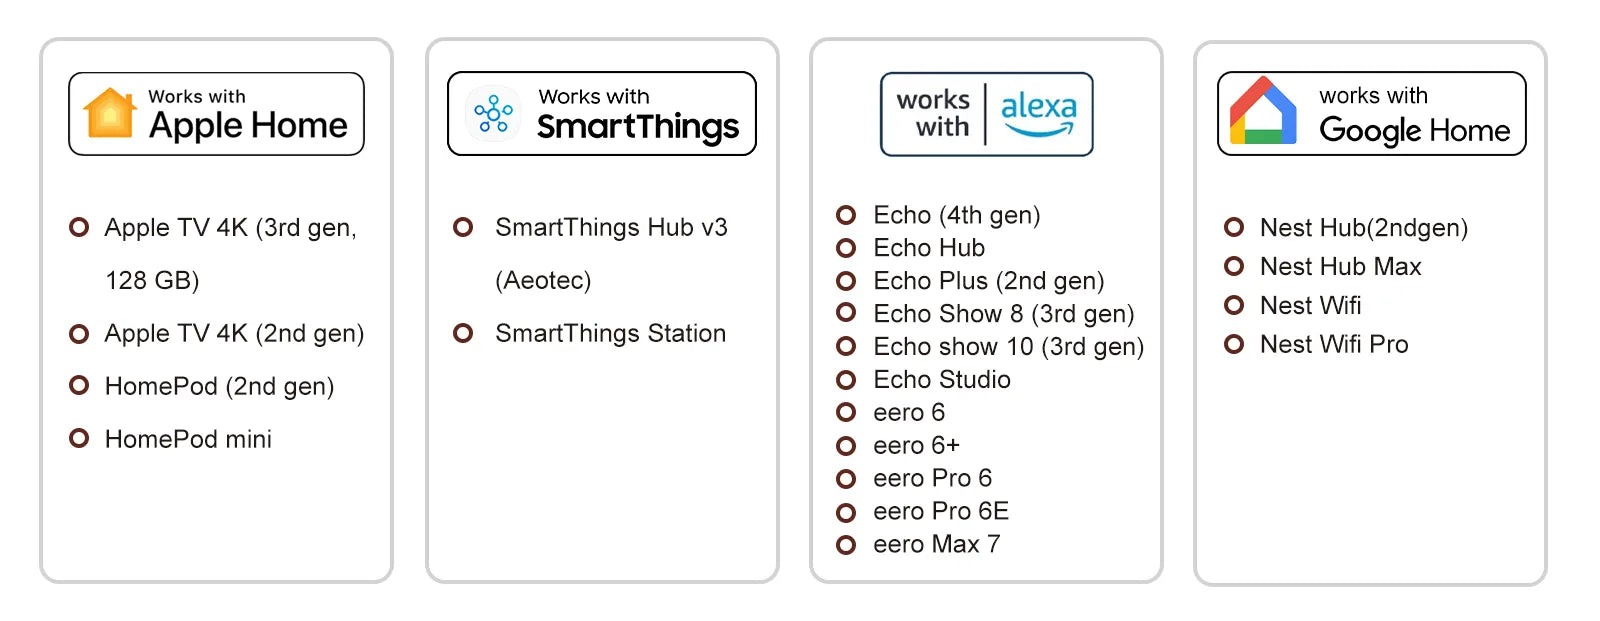
Task: Click the Nest Hub Max entry
Action: point(1340,267)
